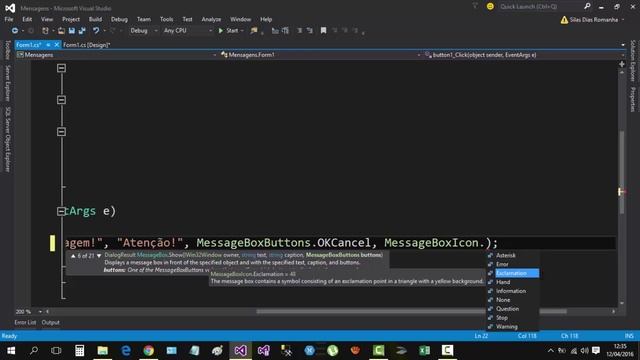The image size is (640, 360).
Task: Close the Form1.cs tab
Action: (57, 45)
